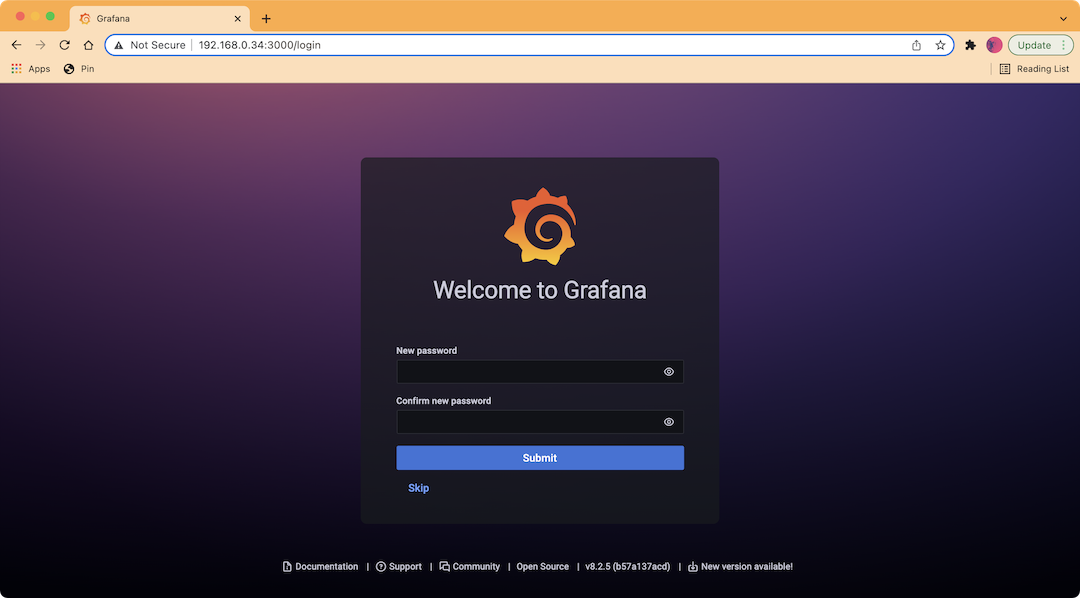Submit the new password
Screen dimensions: 1080x598
pos(540,458)
